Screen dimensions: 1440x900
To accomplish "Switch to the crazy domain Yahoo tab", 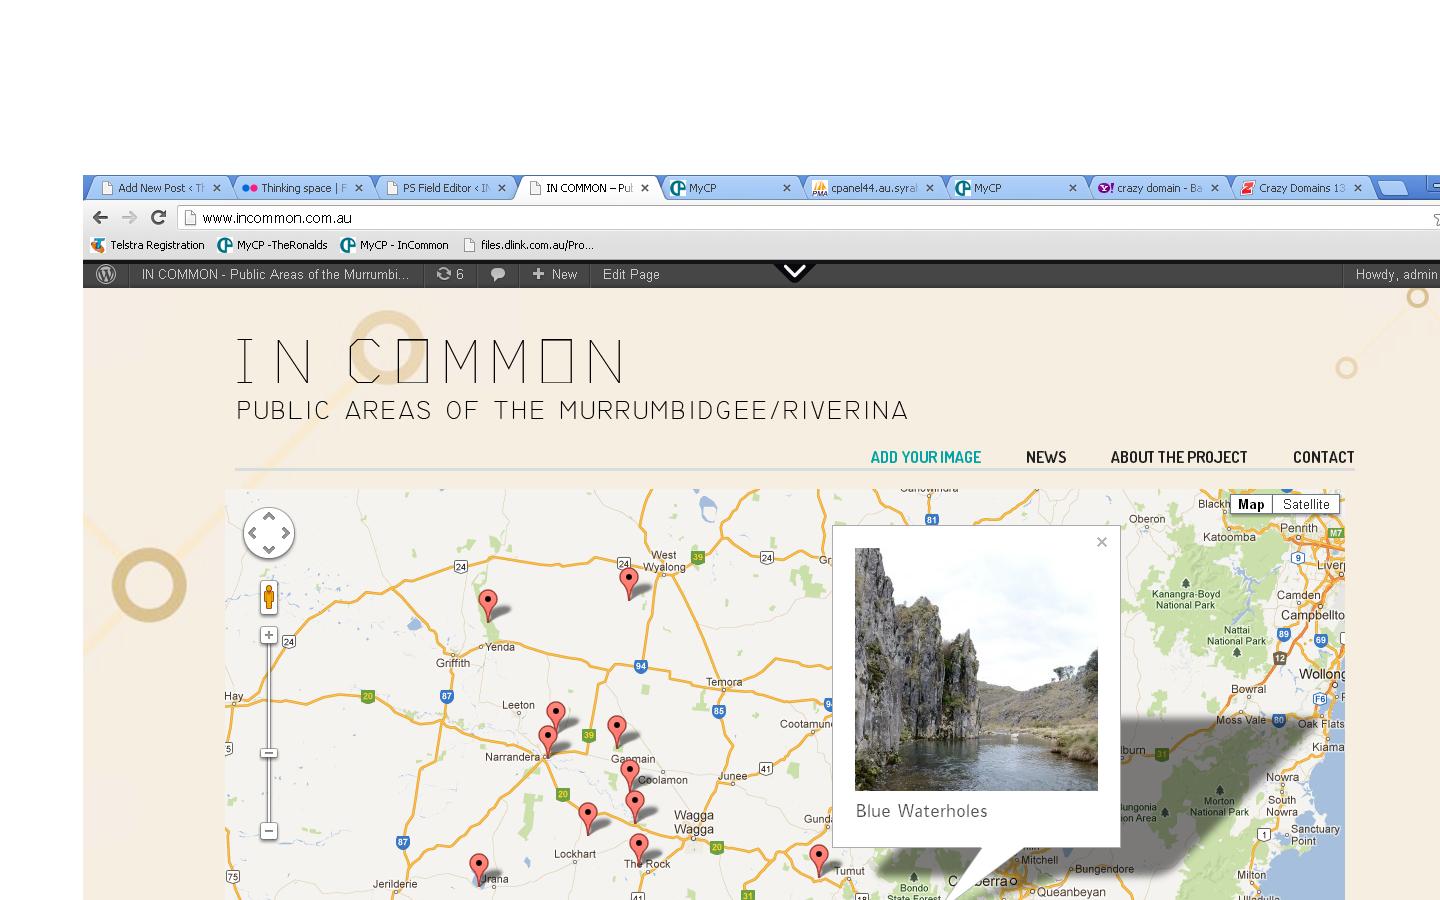I will pos(1159,188).
